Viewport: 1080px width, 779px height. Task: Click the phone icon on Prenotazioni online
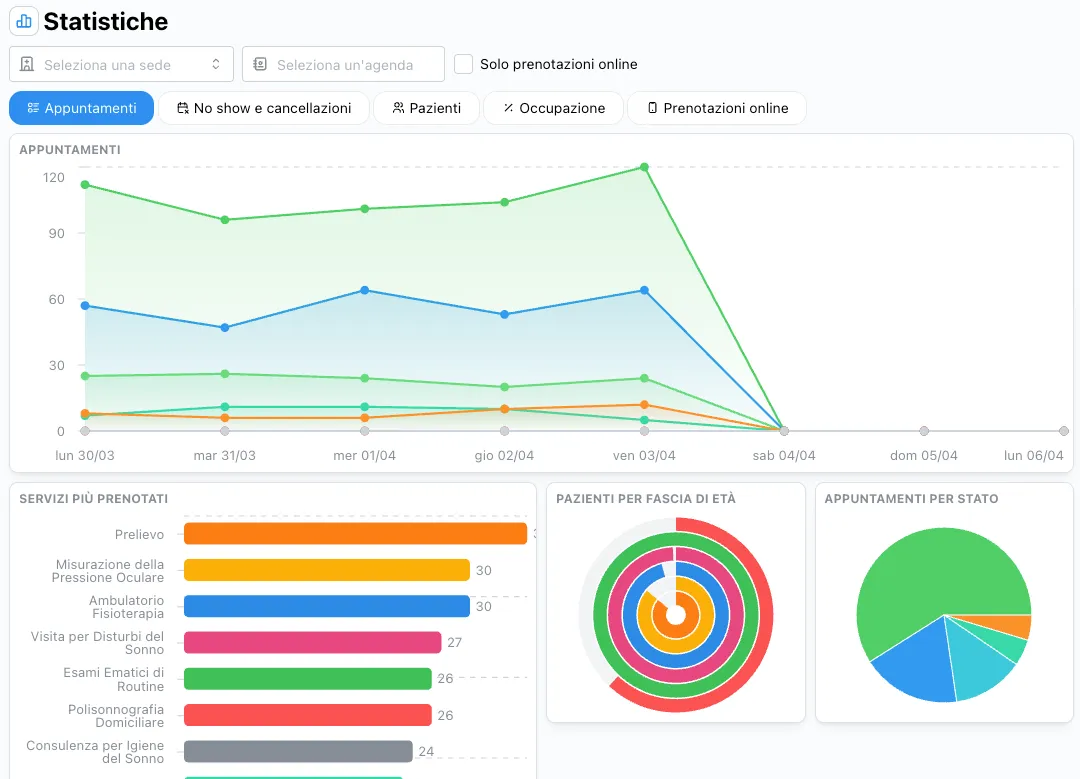click(x=650, y=108)
